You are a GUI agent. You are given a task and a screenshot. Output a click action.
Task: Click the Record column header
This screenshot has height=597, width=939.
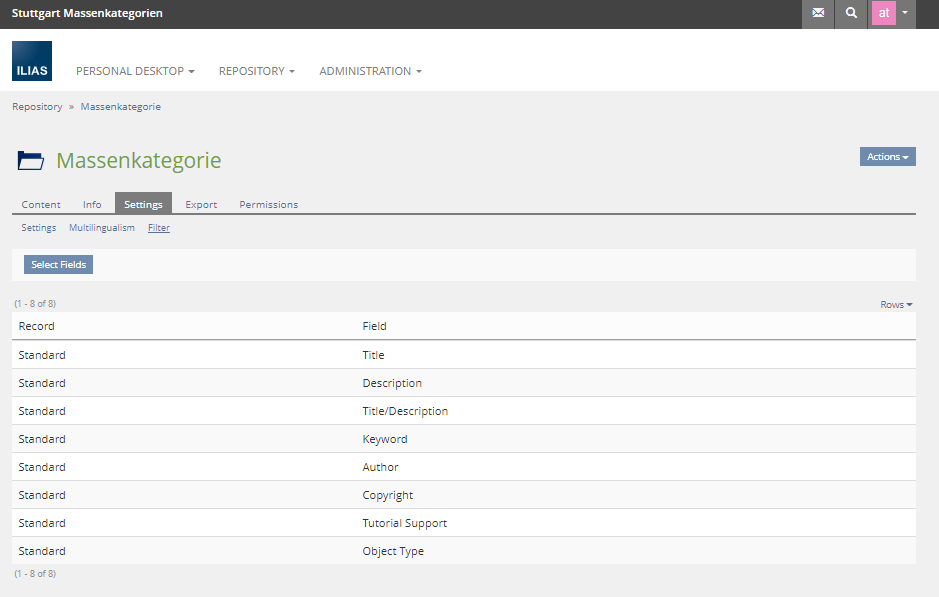37,326
